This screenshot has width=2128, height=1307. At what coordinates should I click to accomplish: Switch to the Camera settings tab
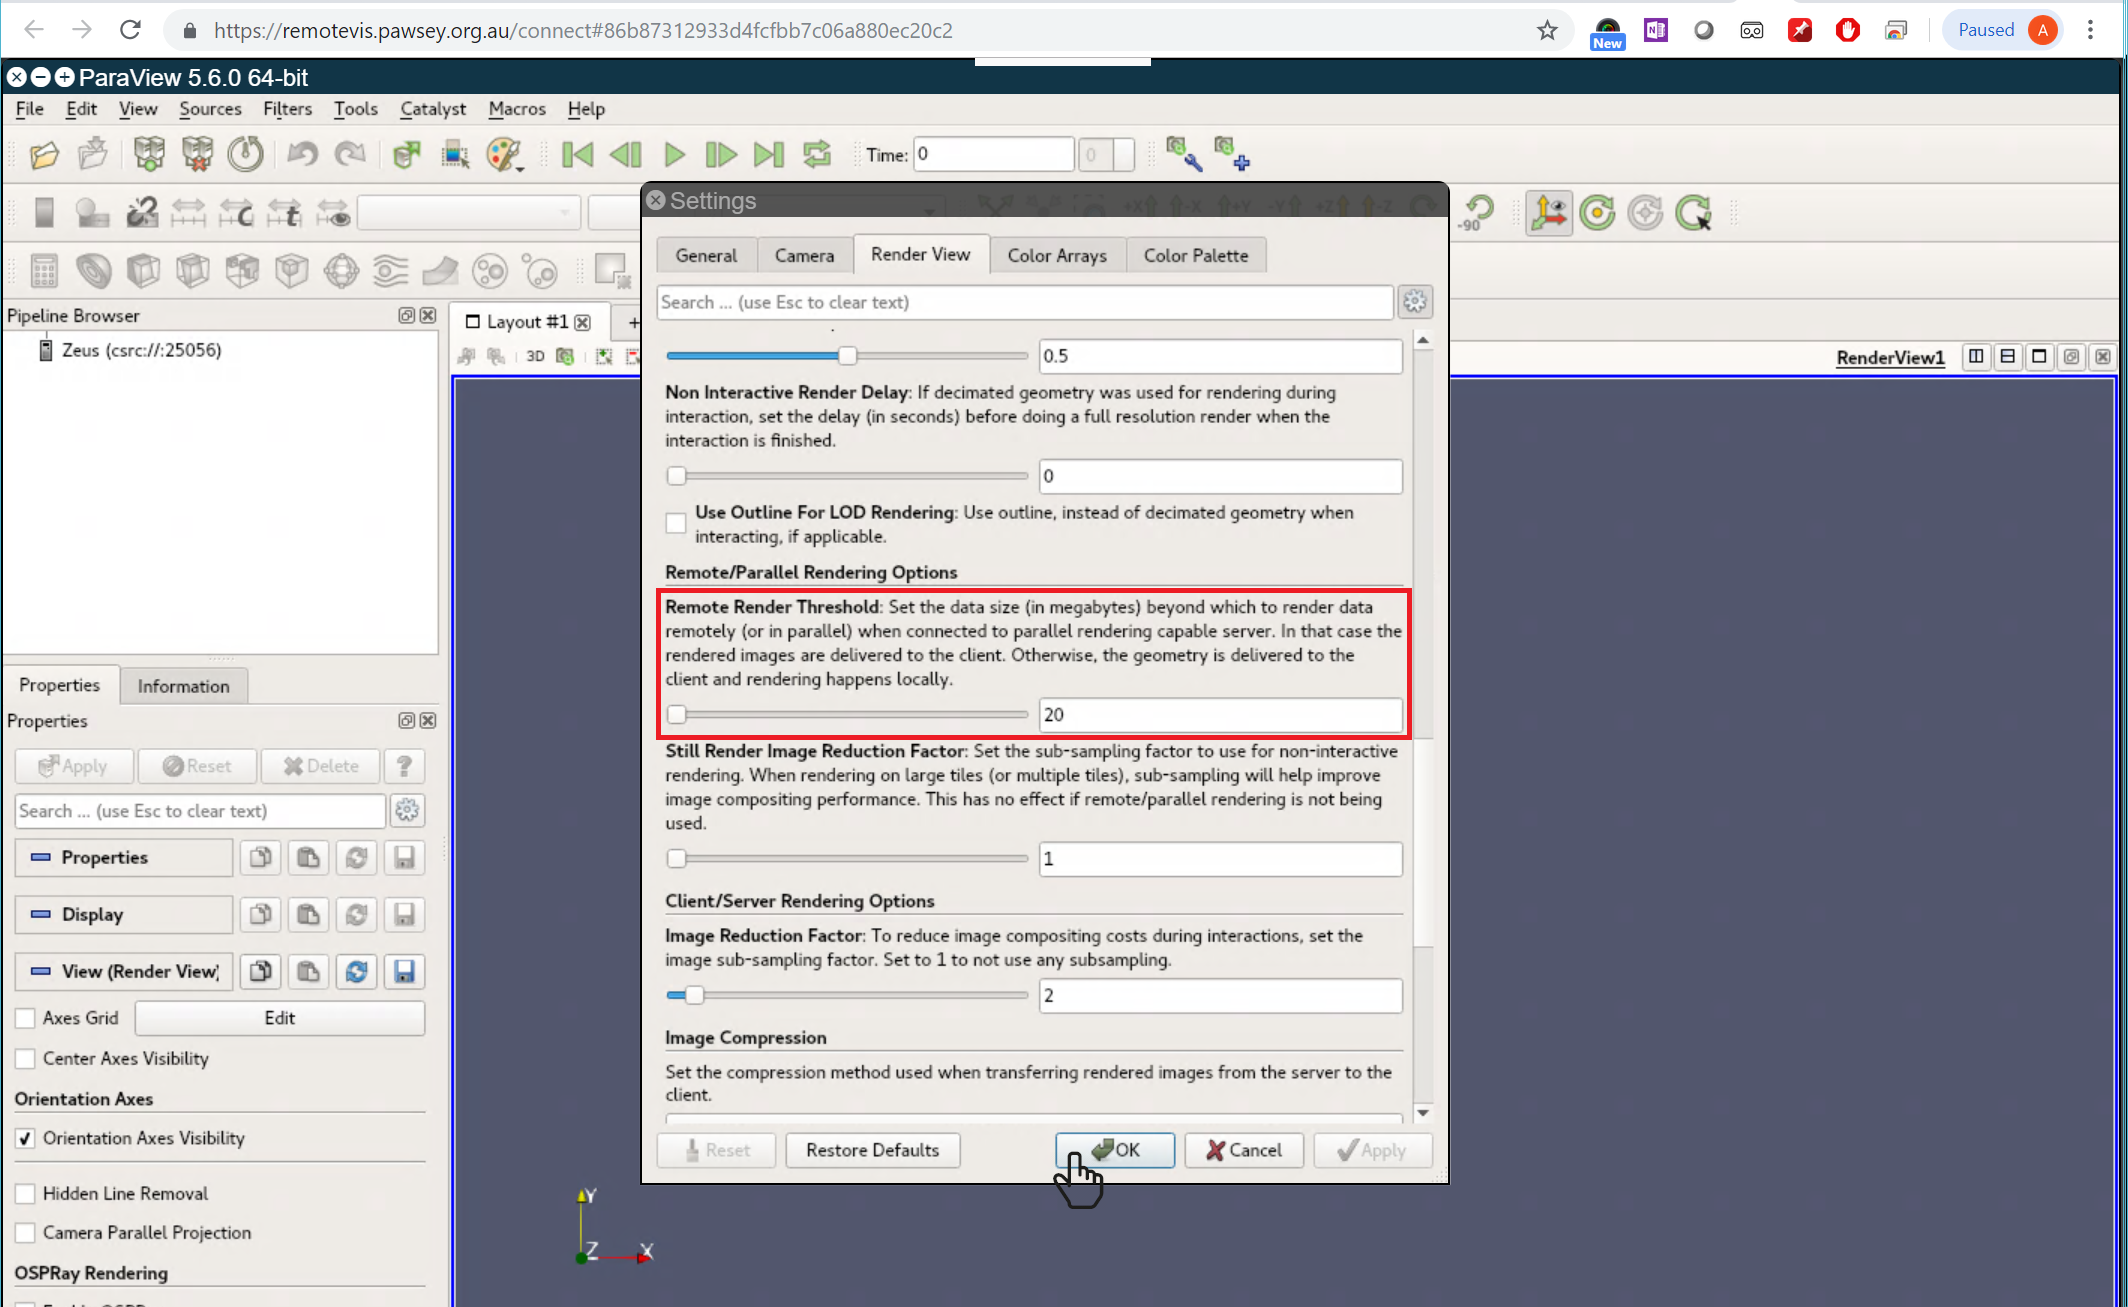click(804, 255)
